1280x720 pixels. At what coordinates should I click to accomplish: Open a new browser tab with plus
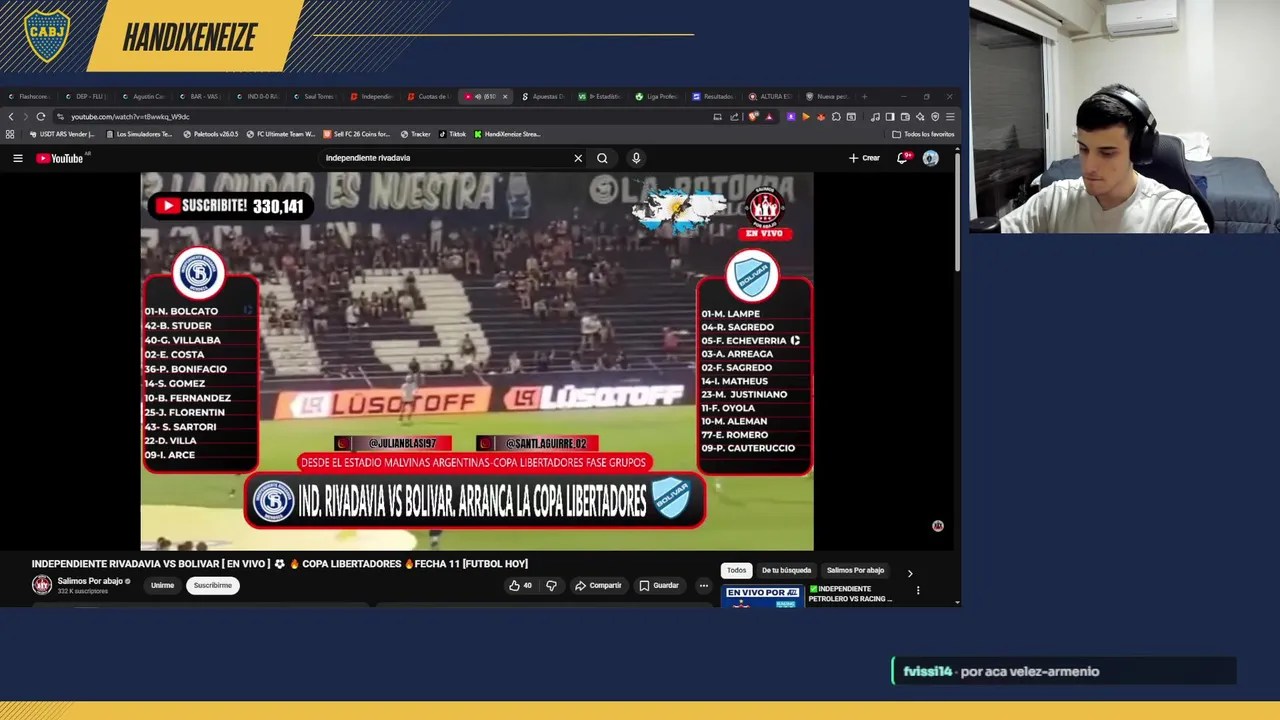click(865, 97)
